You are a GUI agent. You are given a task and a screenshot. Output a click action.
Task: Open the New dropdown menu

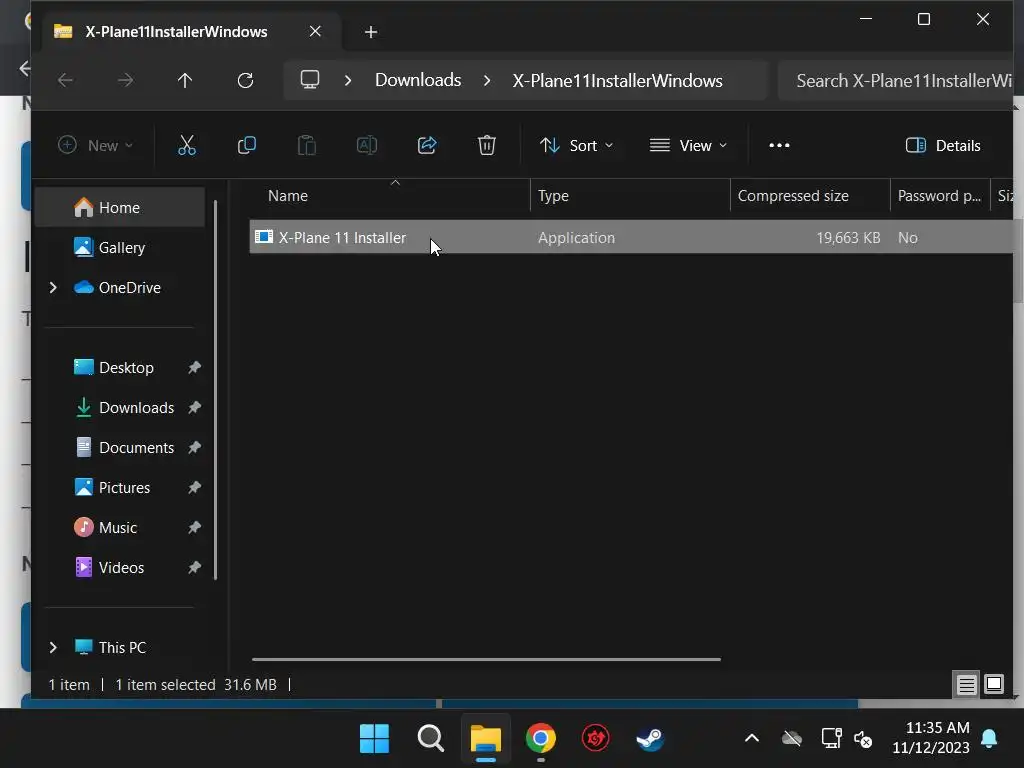coord(95,145)
